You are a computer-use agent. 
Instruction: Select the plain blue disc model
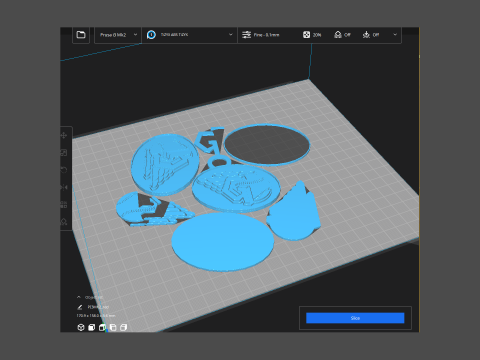click(x=223, y=242)
